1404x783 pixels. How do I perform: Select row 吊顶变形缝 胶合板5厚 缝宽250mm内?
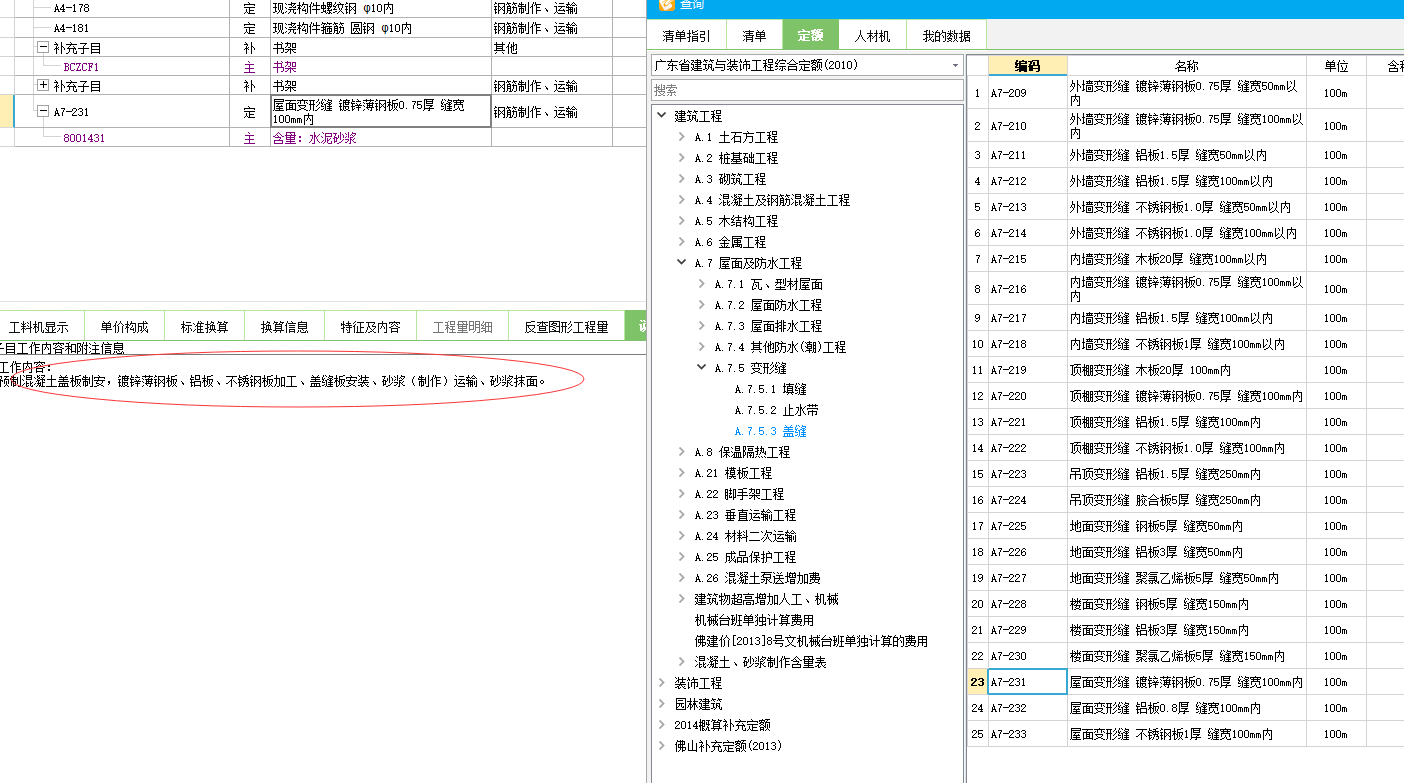[x=1186, y=500]
